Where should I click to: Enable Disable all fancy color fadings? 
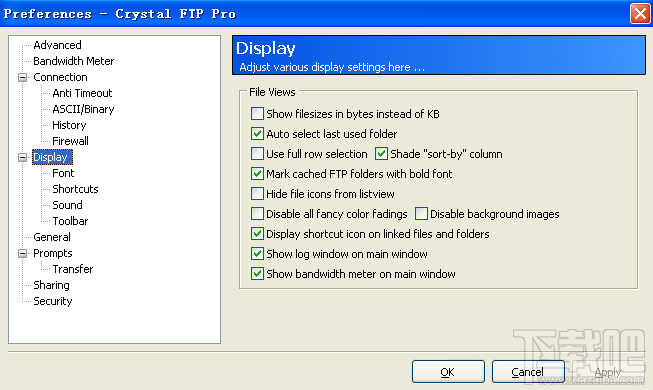click(257, 214)
